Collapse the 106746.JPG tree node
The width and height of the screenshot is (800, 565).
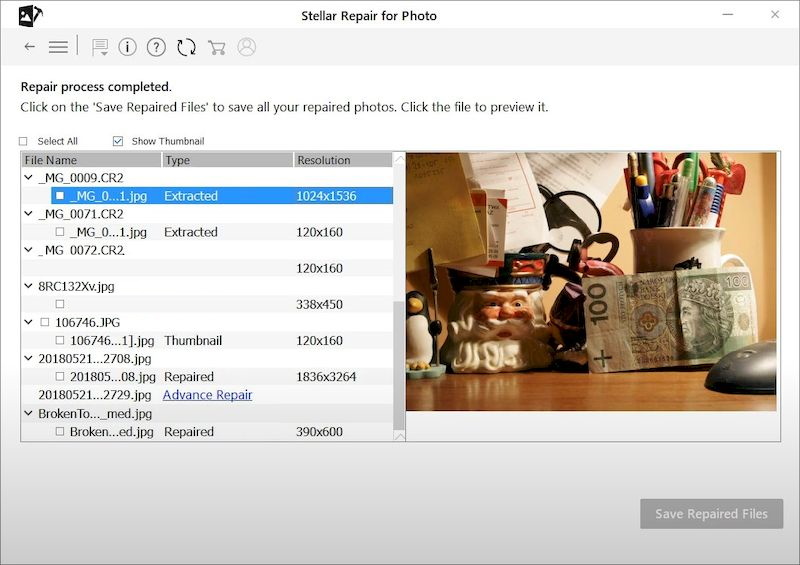tap(29, 322)
